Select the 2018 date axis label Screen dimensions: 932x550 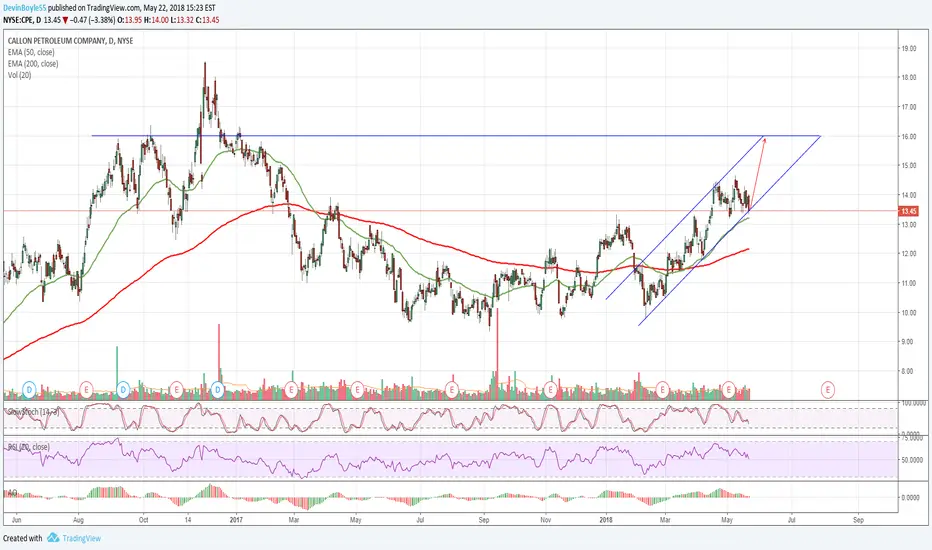click(606, 520)
